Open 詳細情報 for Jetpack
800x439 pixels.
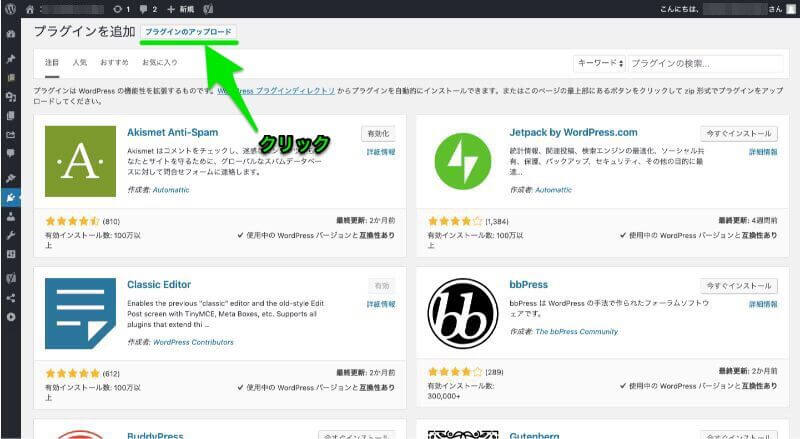763,152
